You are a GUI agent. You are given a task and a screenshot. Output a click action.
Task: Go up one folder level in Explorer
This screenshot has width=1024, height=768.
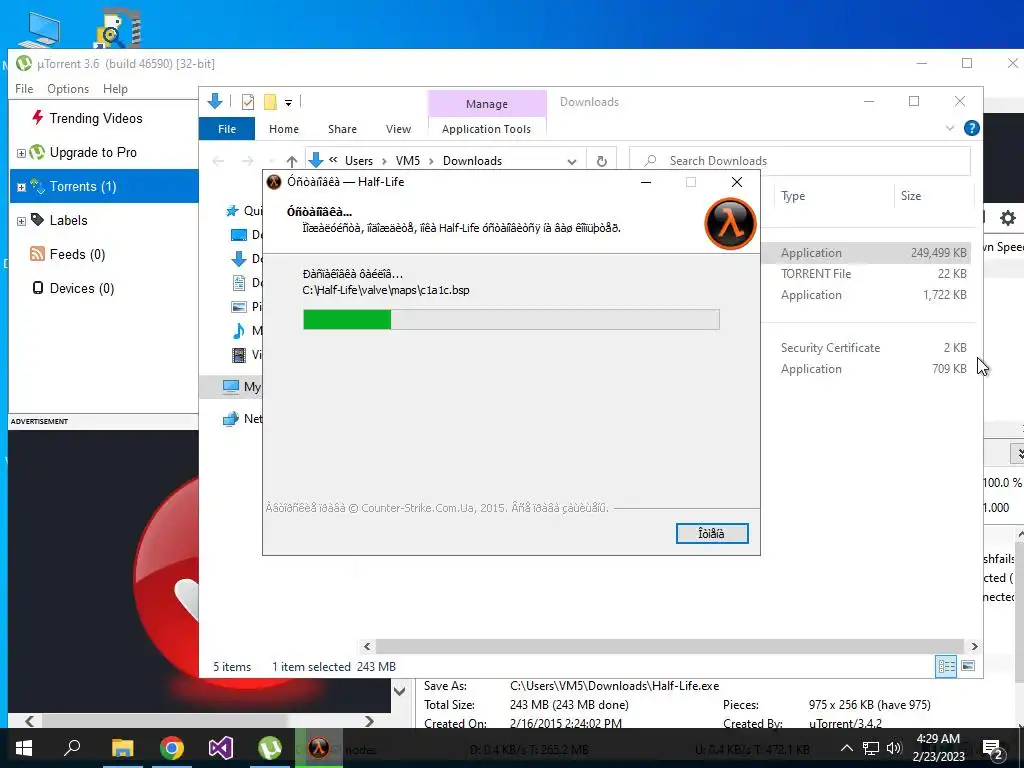coord(292,161)
